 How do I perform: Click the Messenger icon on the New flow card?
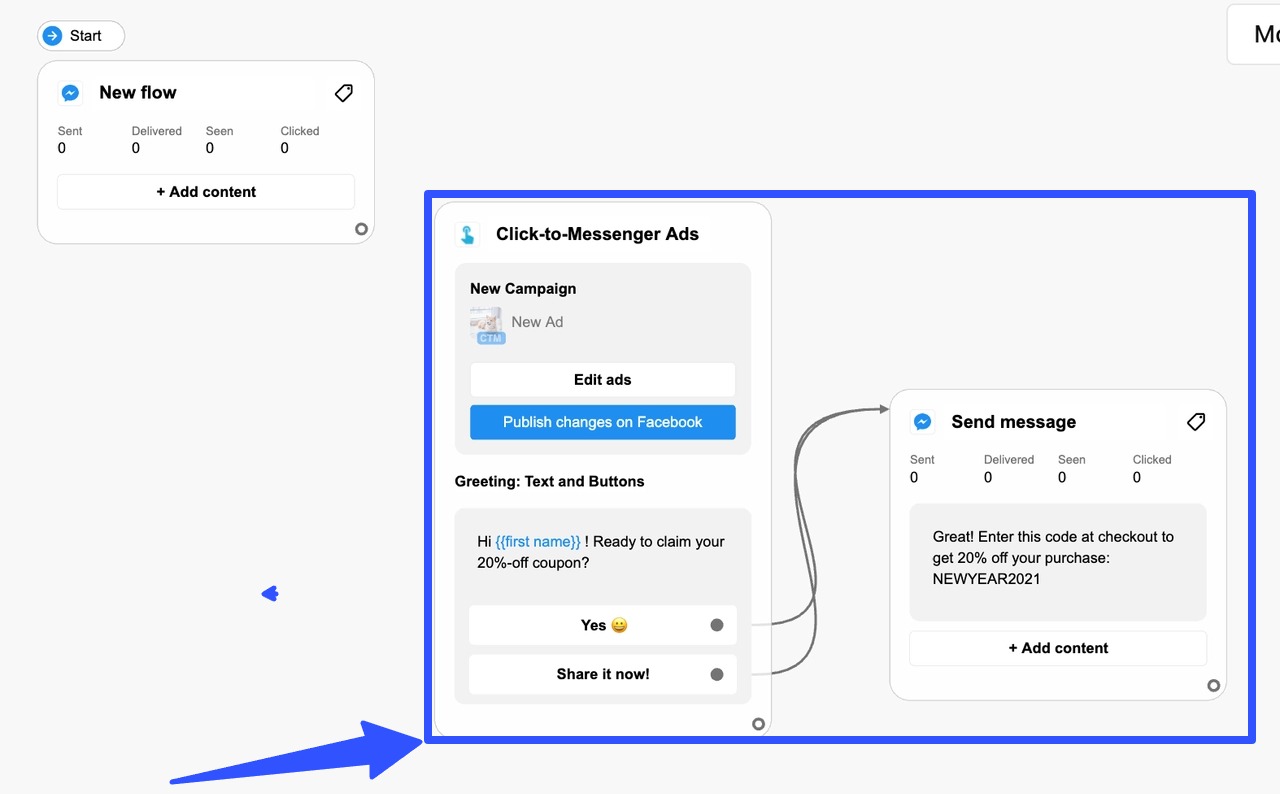click(70, 92)
